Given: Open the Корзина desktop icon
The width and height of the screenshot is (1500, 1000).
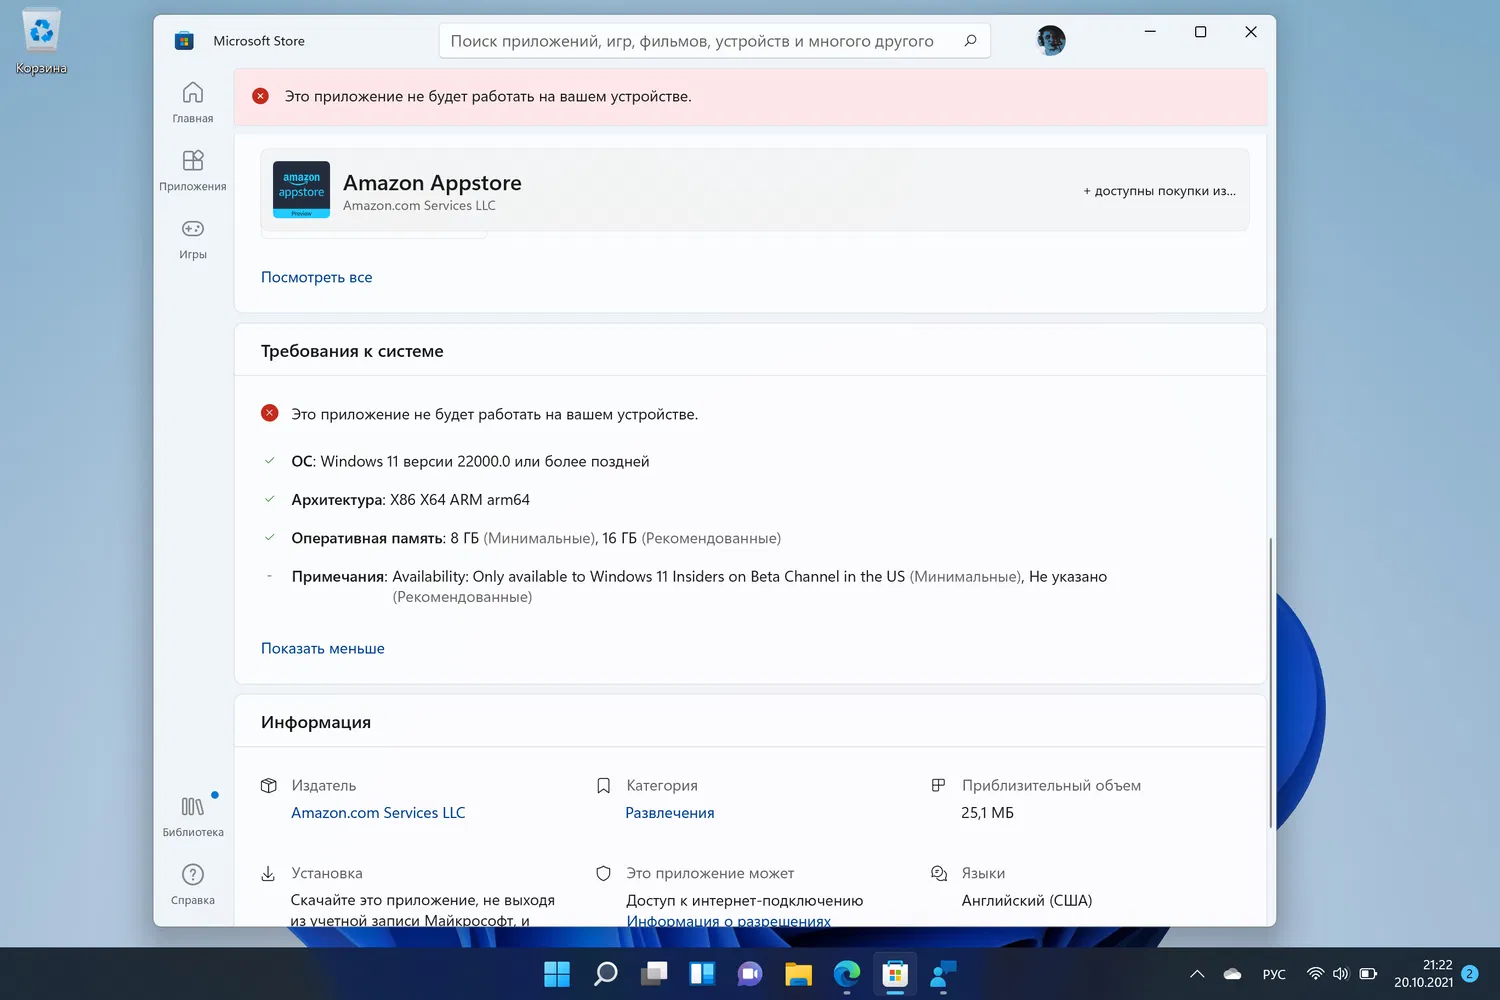Looking at the screenshot, I should pos(41,42).
